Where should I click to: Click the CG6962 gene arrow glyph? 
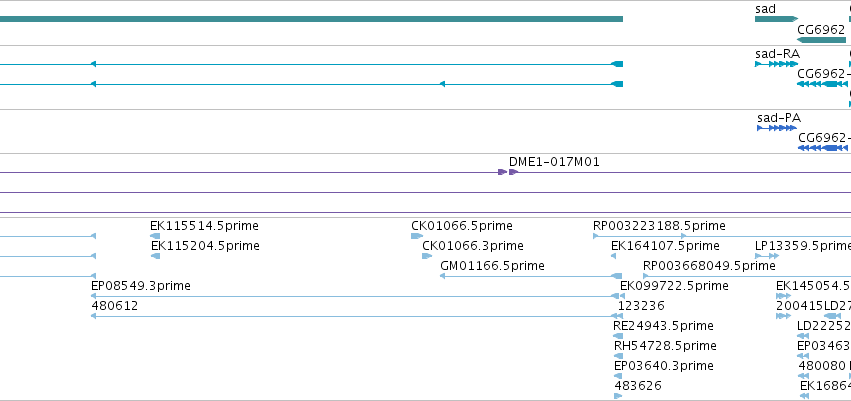click(821, 40)
